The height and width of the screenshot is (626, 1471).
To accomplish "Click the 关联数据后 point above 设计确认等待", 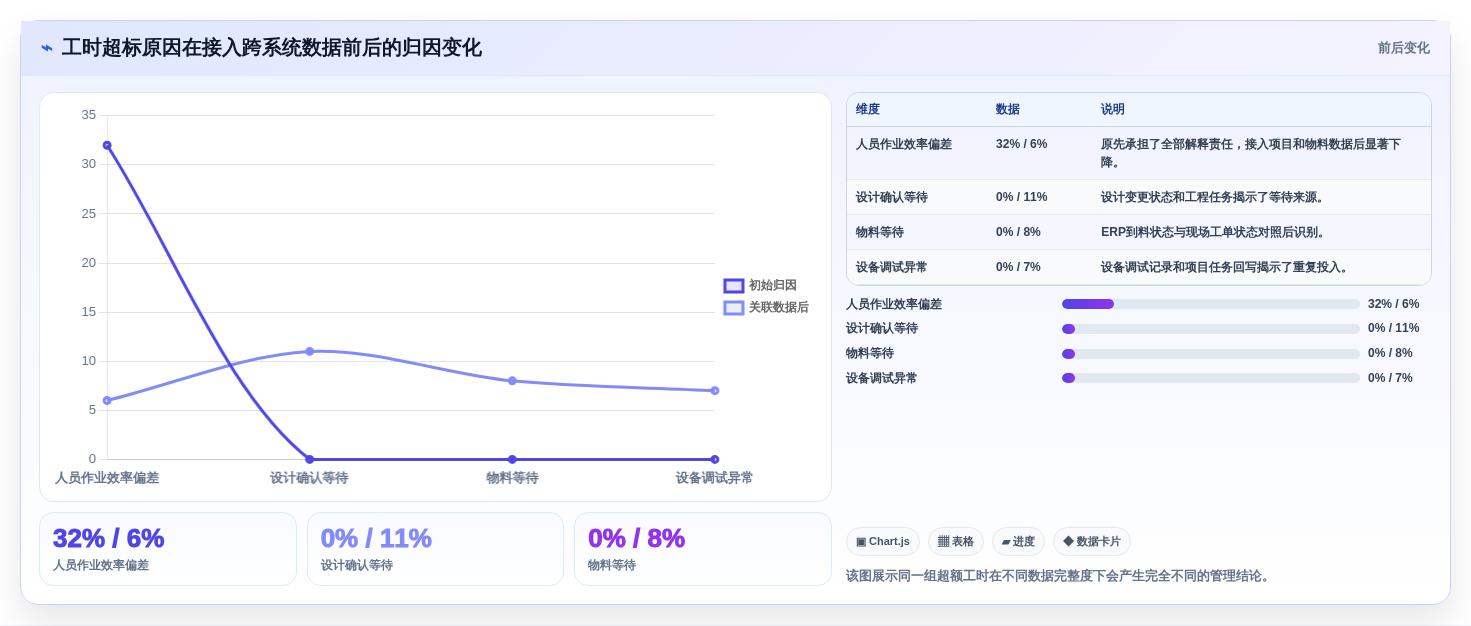I will (310, 351).
